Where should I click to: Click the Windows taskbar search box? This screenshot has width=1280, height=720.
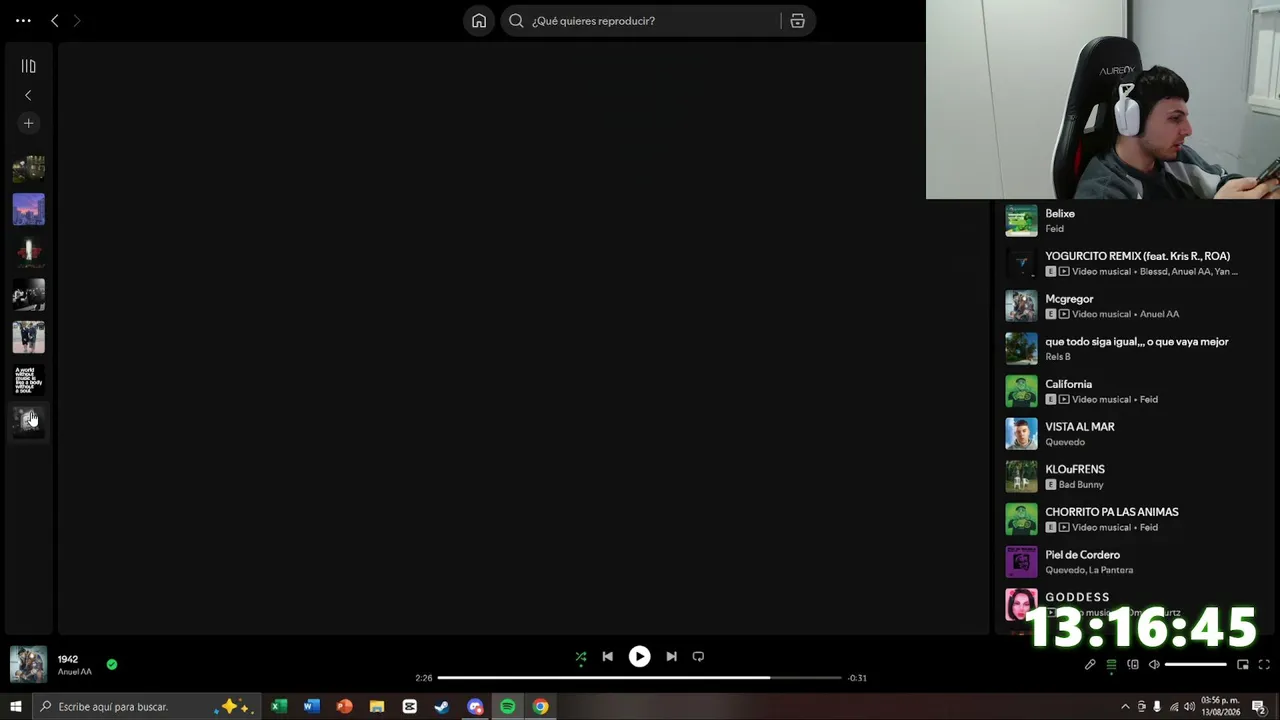point(146,707)
